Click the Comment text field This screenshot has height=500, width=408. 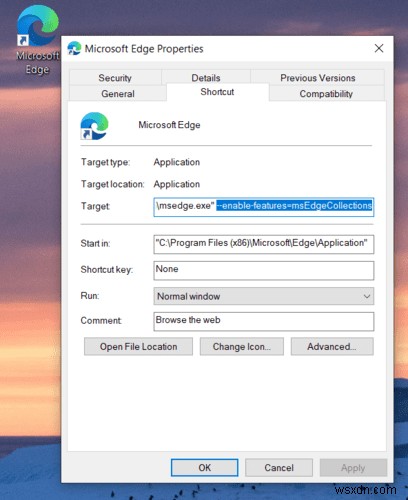coord(264,321)
